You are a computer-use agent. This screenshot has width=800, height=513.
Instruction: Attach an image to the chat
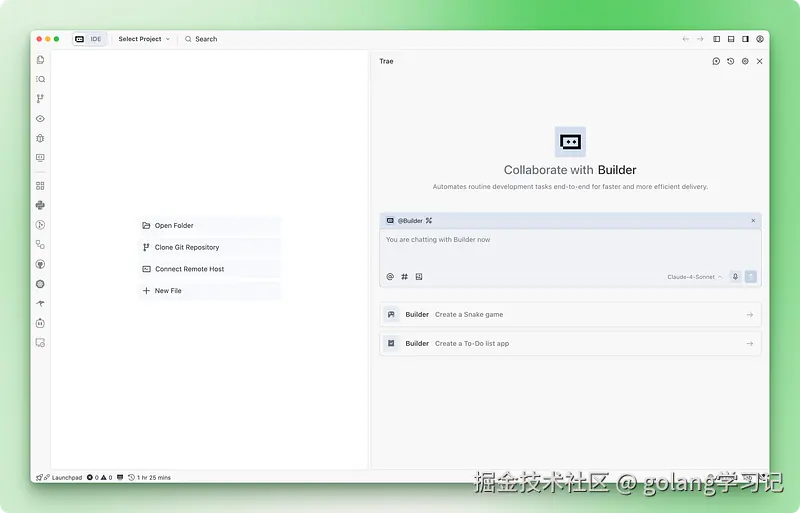(419, 277)
